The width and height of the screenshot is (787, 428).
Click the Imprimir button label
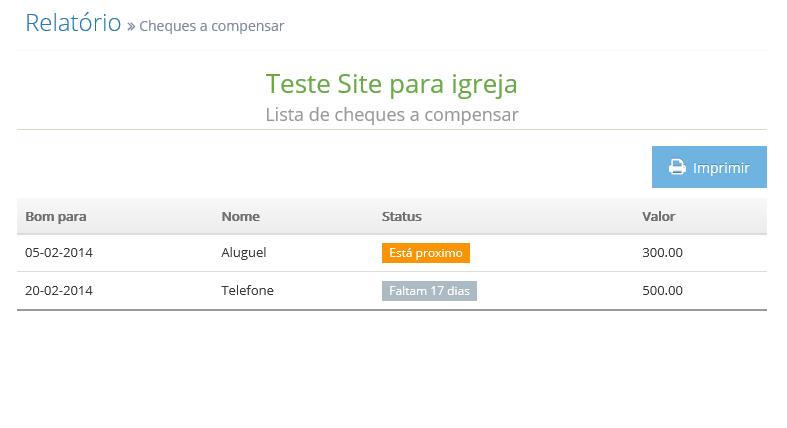[x=721, y=168]
